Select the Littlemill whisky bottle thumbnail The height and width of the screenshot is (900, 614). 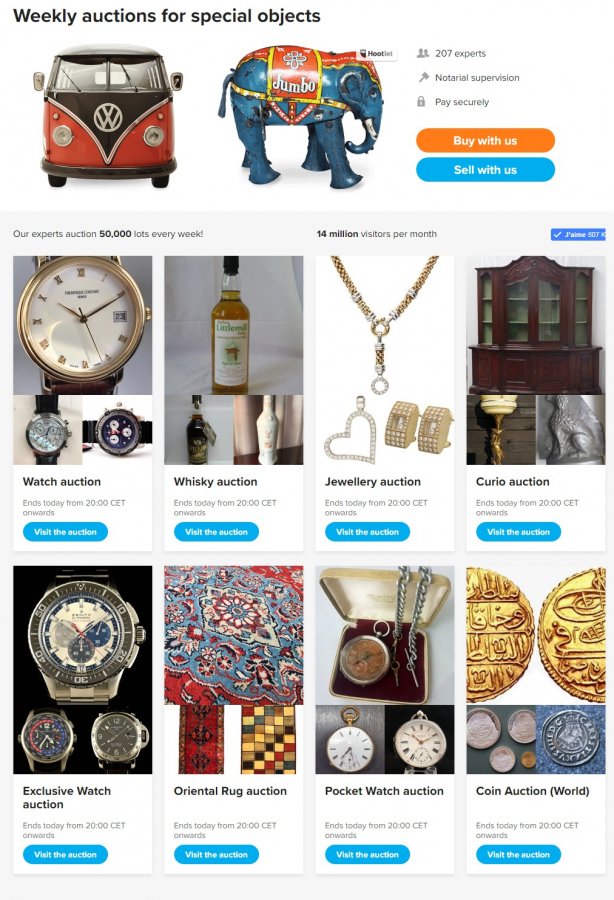click(x=234, y=325)
